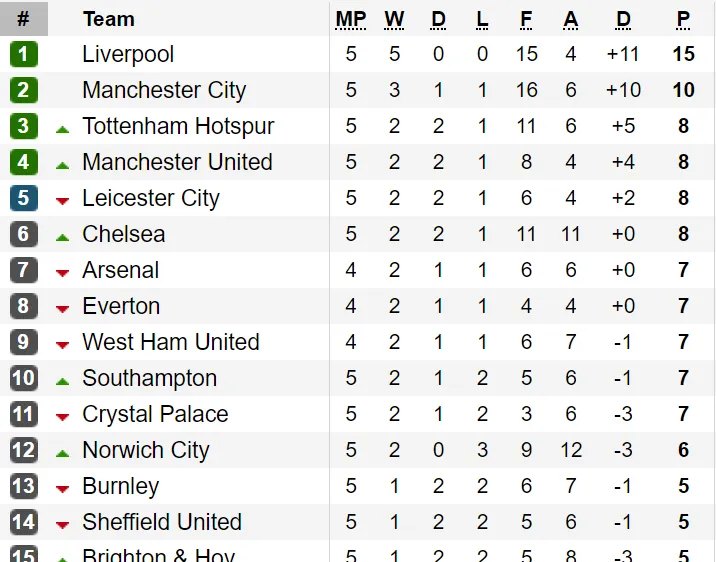
Task: Select Crystal Palace team row name
Action: tap(155, 415)
